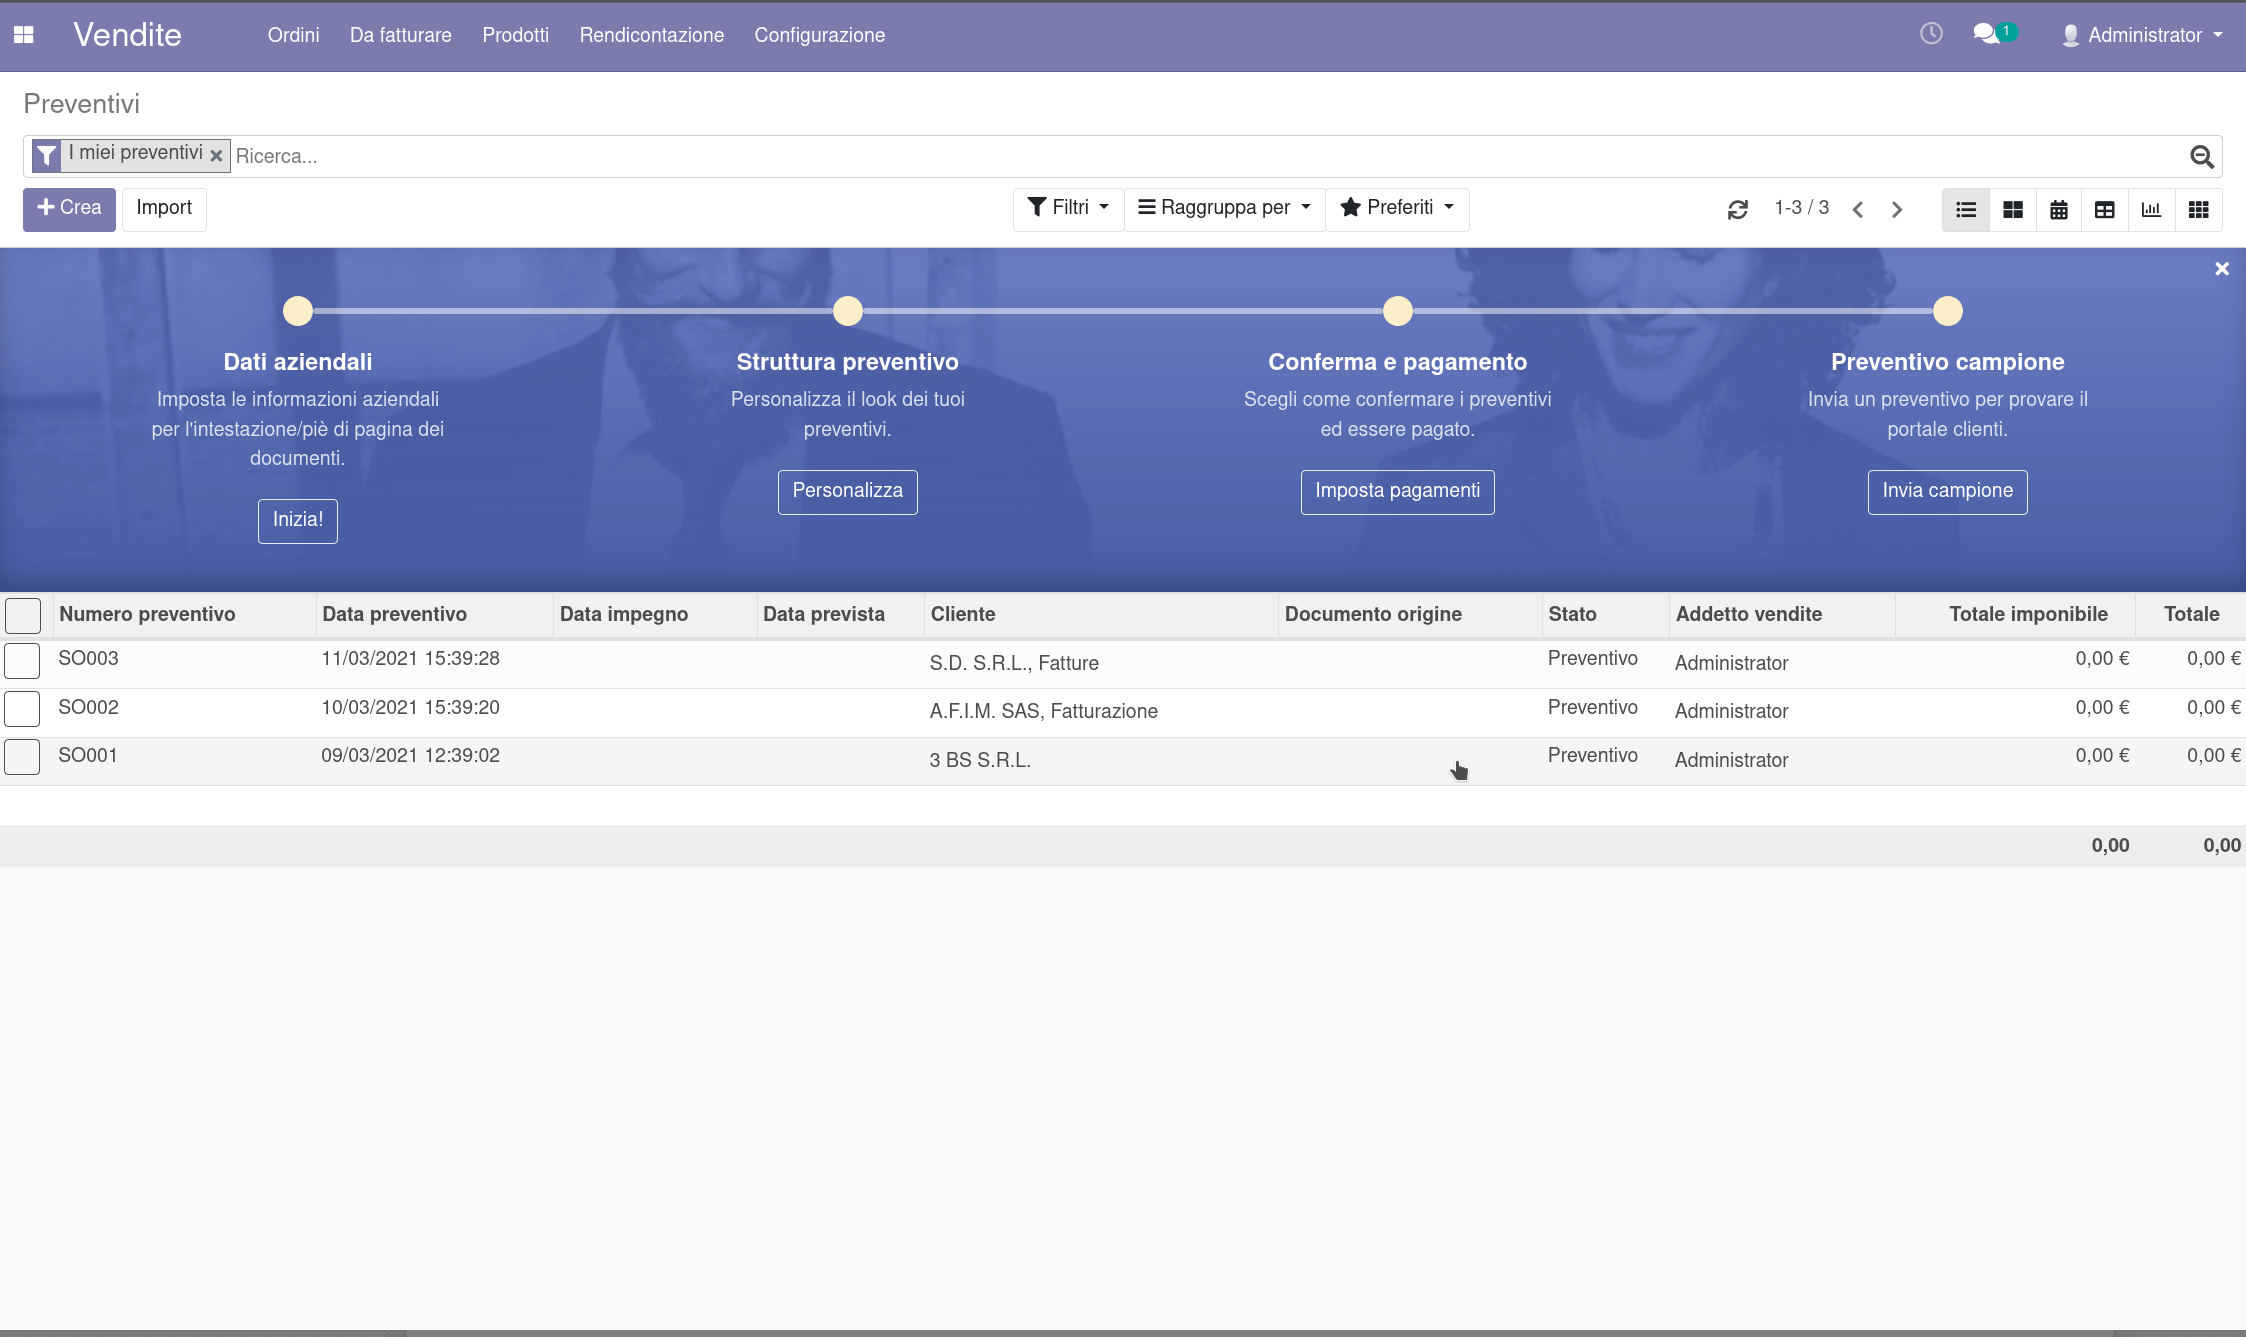Open the apps grid home menu
Viewport: 2246px width, 1337px height.
click(x=24, y=35)
